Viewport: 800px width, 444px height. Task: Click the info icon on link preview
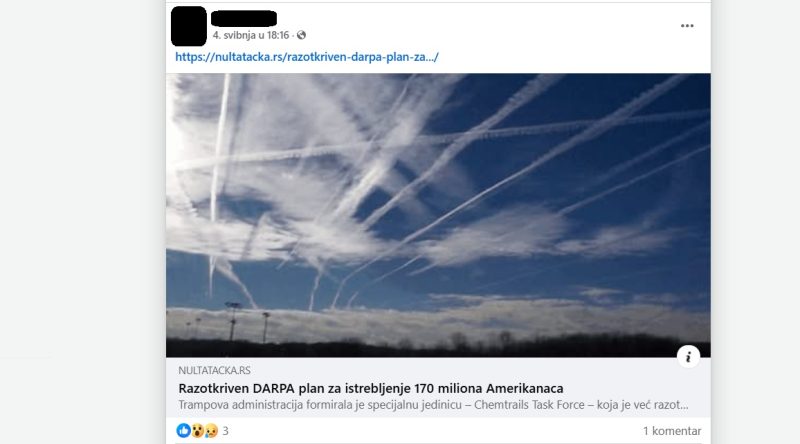pyautogui.click(x=688, y=357)
